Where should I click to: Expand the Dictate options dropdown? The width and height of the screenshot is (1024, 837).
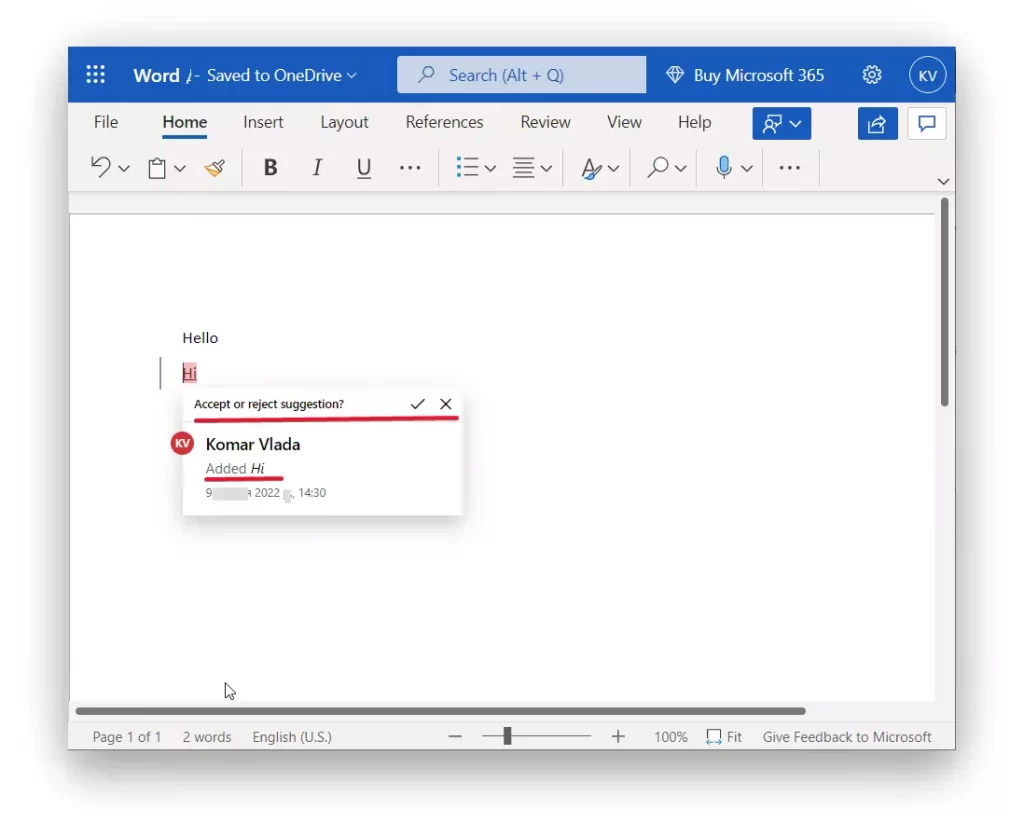point(747,168)
